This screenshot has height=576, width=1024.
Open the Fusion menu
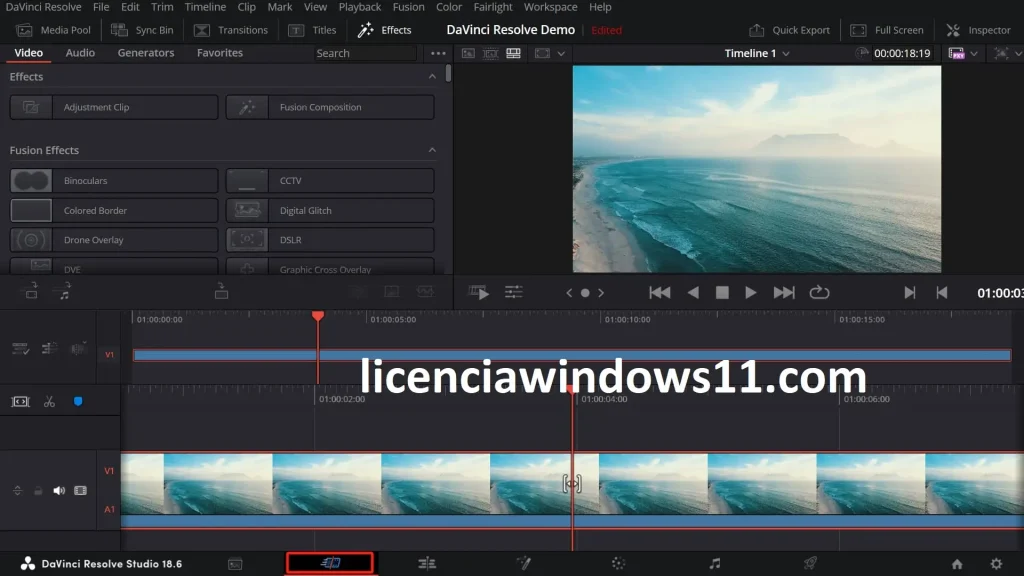[408, 7]
